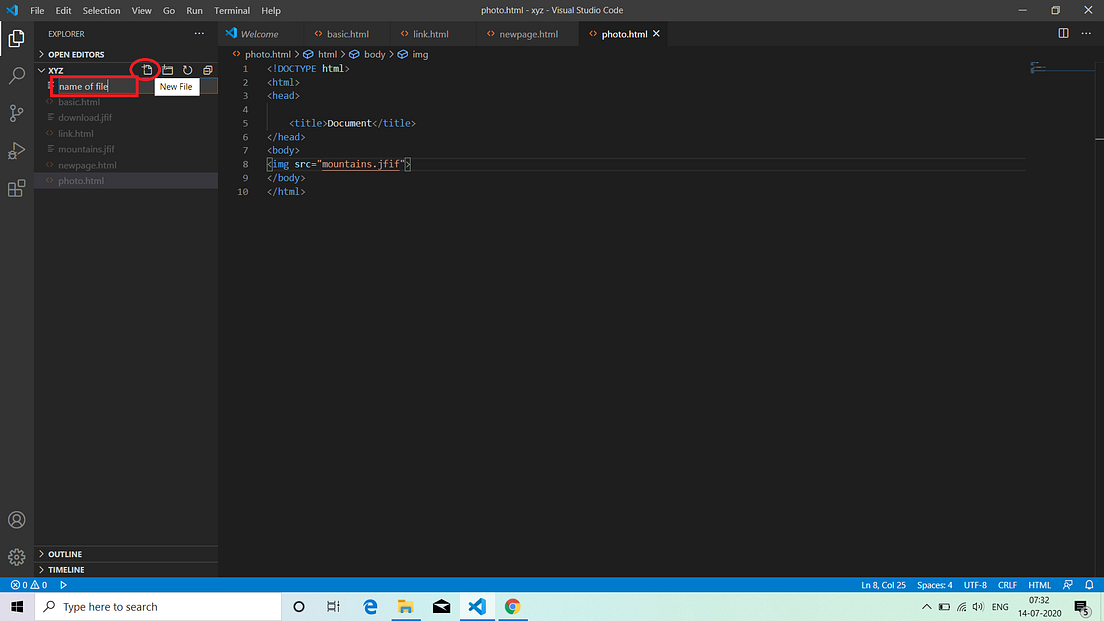1104x621 pixels.
Task: Click the Refresh Explorer icon
Action: click(187, 70)
